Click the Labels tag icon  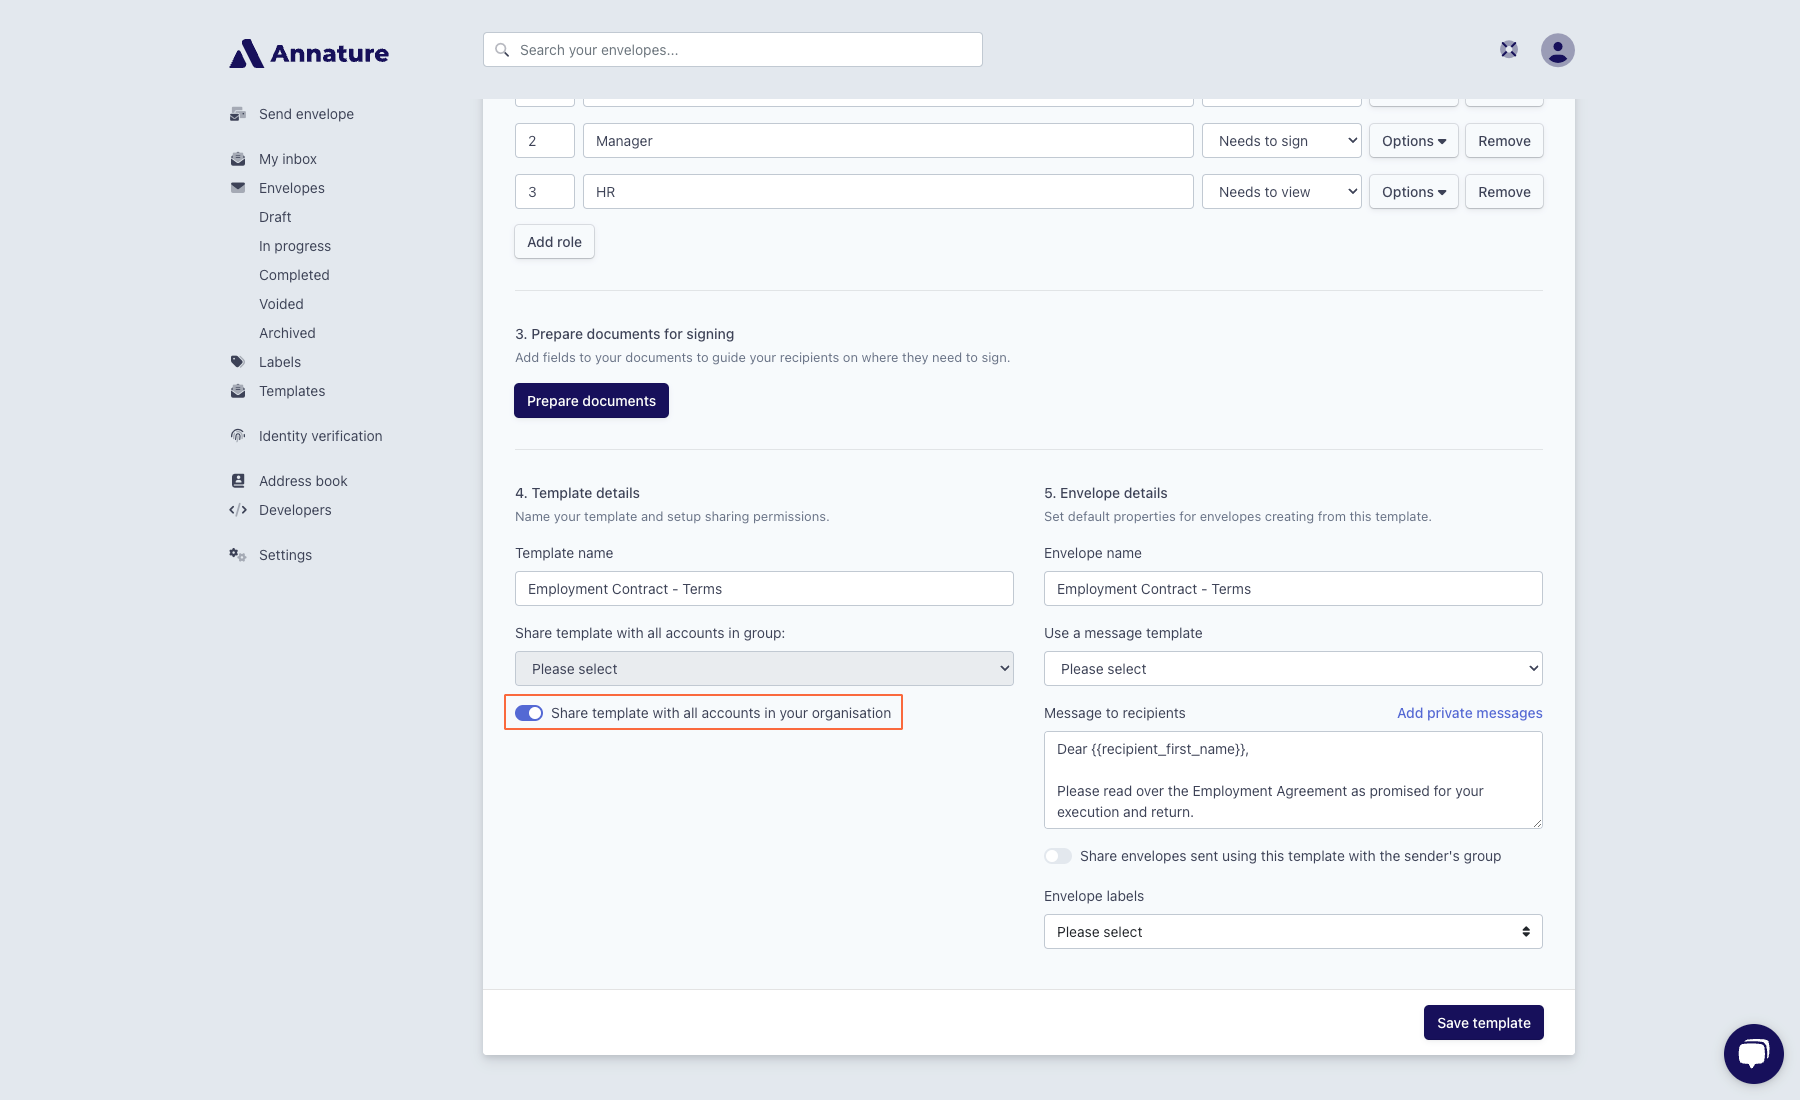click(238, 362)
